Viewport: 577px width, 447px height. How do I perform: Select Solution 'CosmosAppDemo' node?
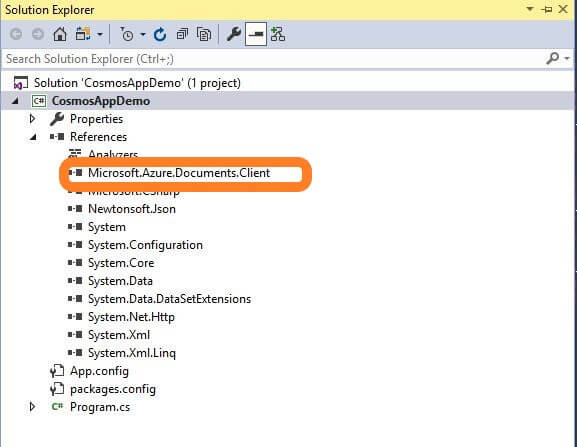(137, 83)
